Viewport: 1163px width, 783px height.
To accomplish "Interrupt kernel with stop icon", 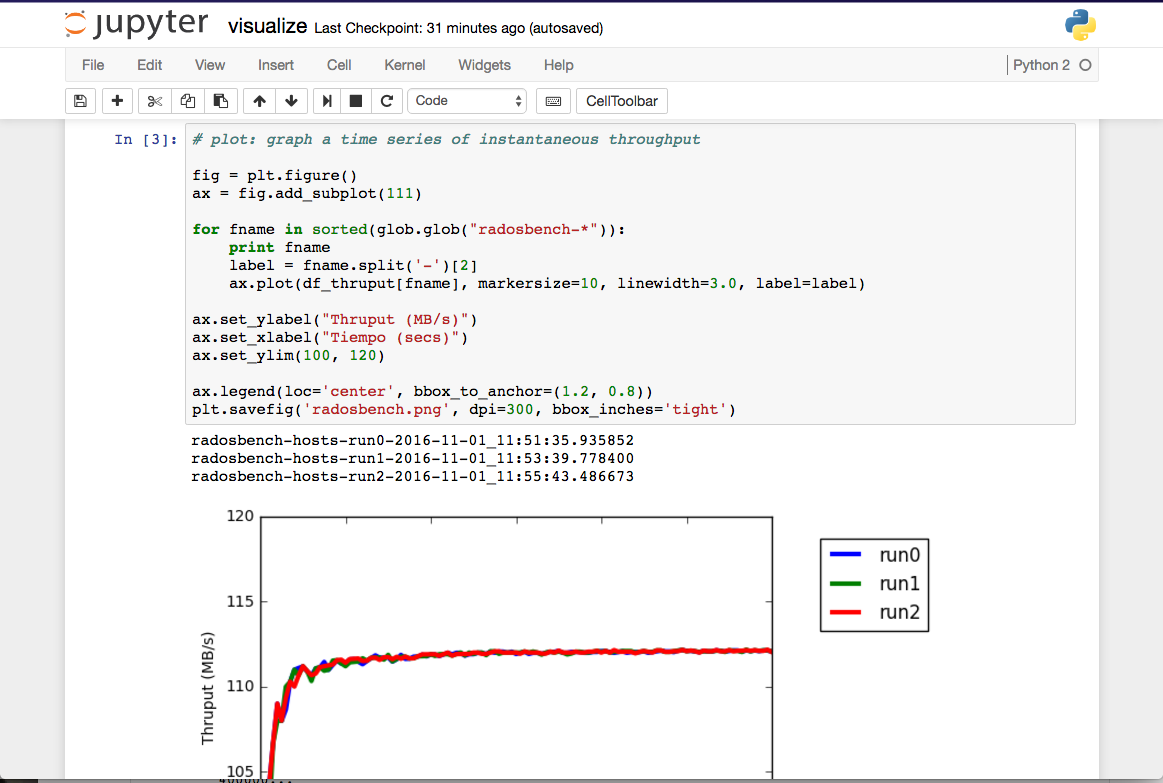I will tap(355, 101).
